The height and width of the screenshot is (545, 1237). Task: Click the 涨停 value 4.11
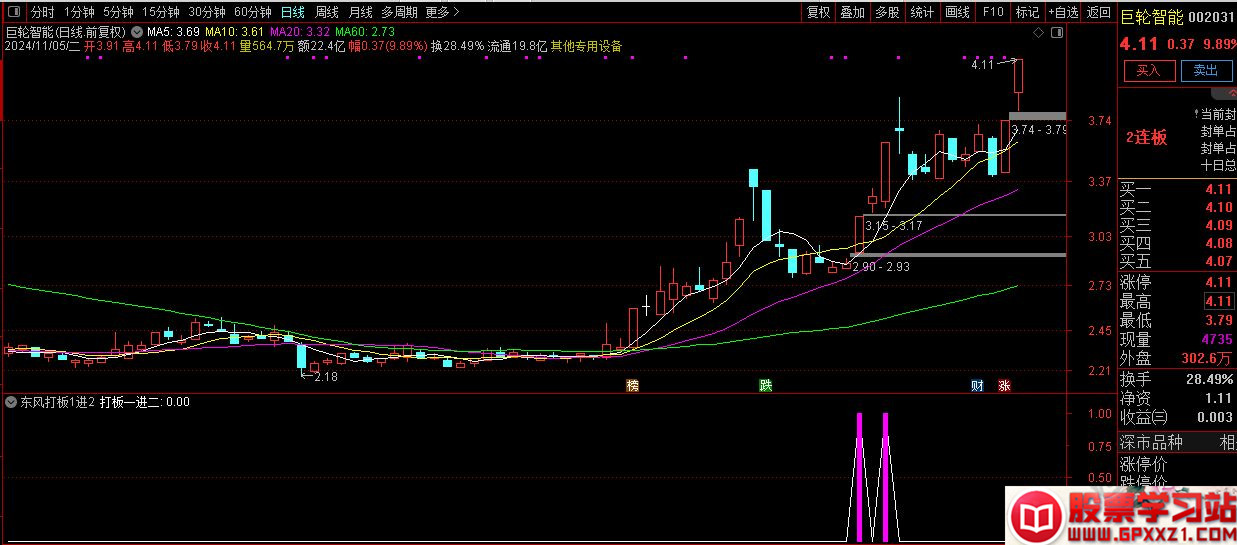pos(1218,283)
